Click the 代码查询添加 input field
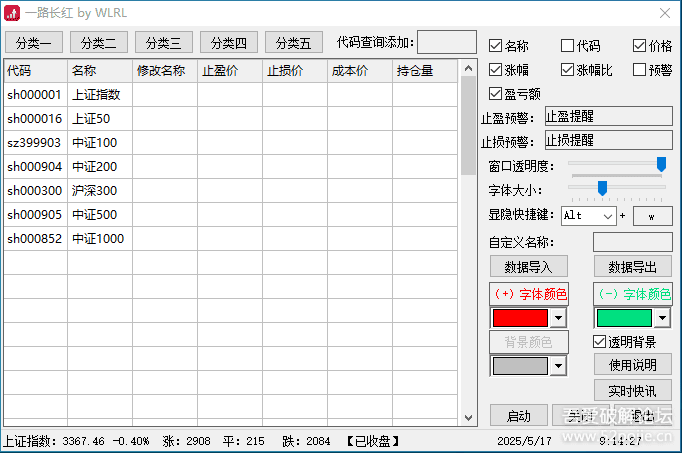The width and height of the screenshot is (682, 453). (446, 42)
